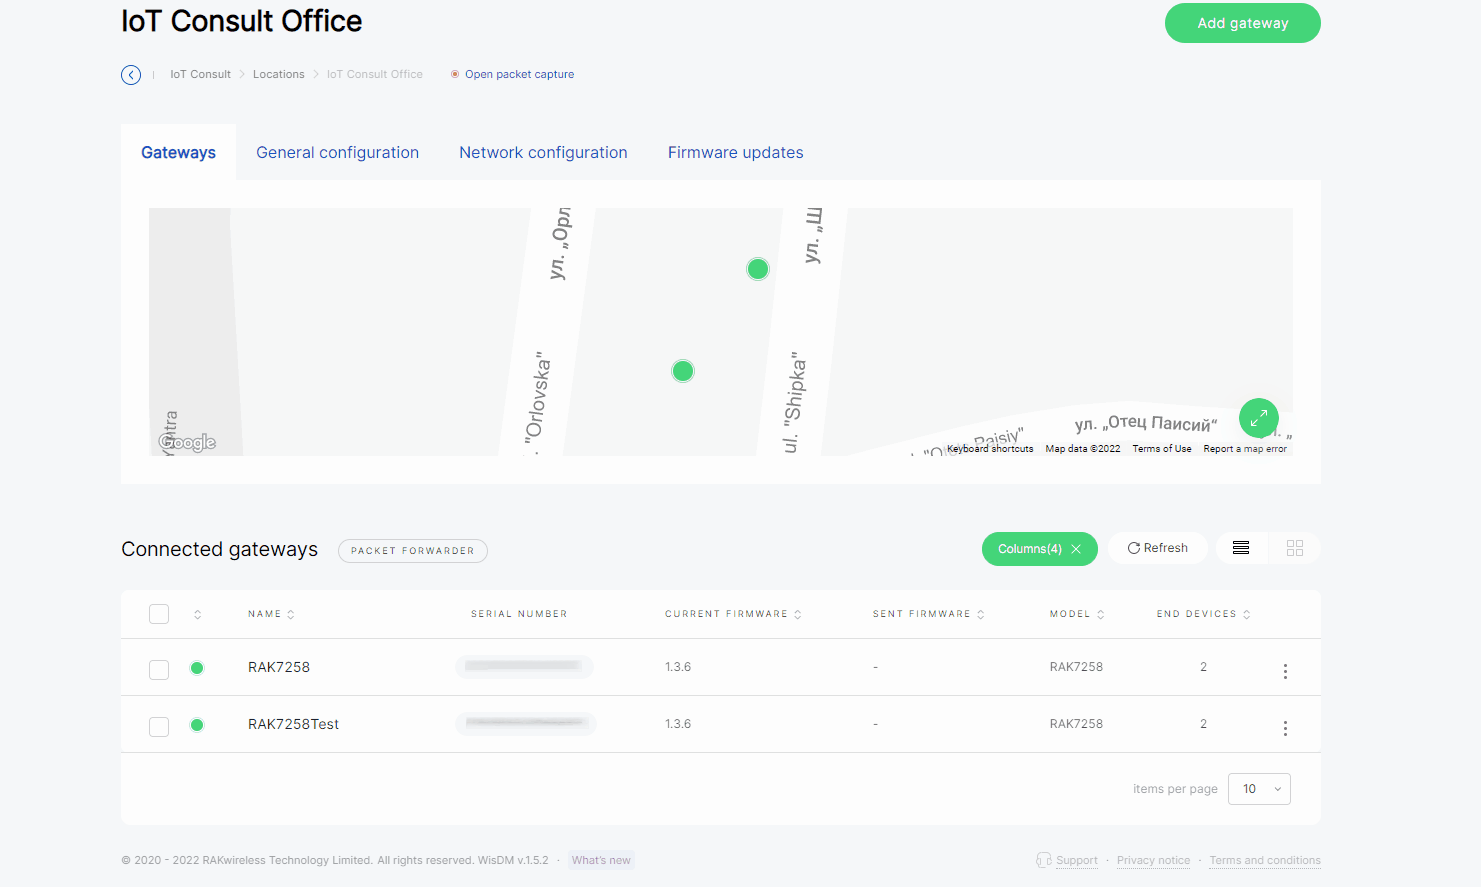Tick the select-all gateways checkbox

pos(159,614)
